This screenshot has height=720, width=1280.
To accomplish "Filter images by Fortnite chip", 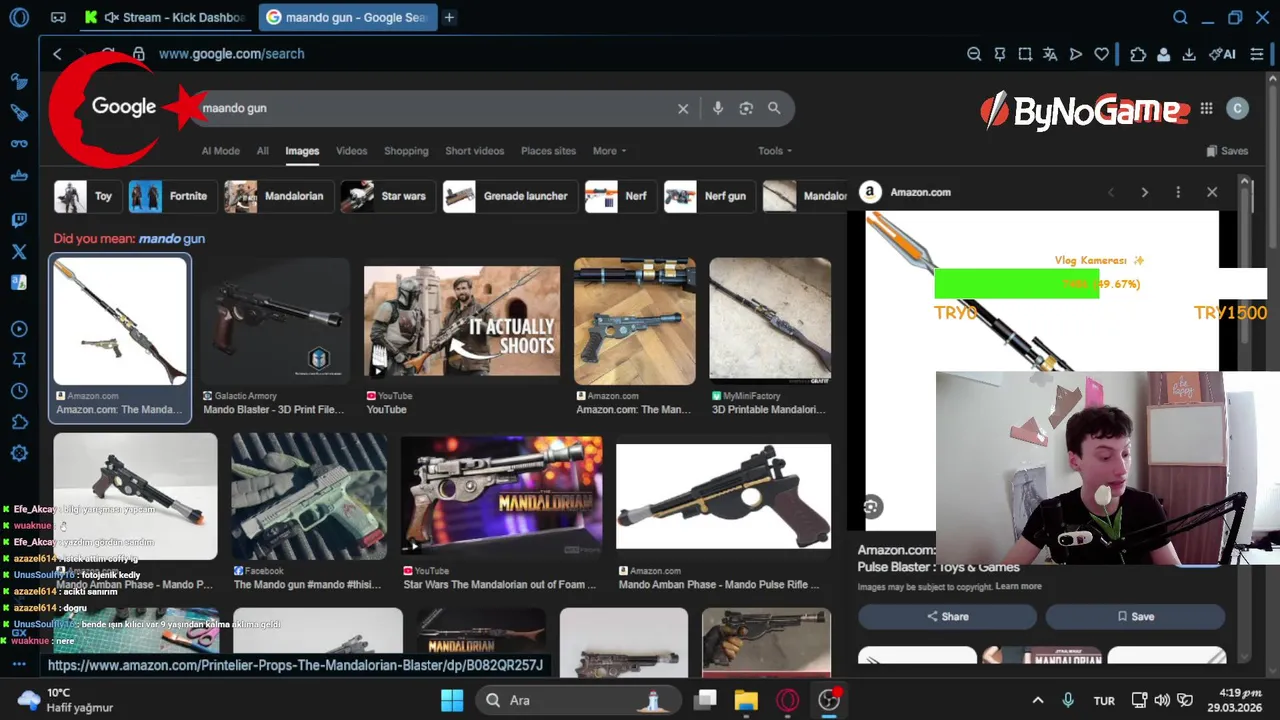I will (x=172, y=196).
